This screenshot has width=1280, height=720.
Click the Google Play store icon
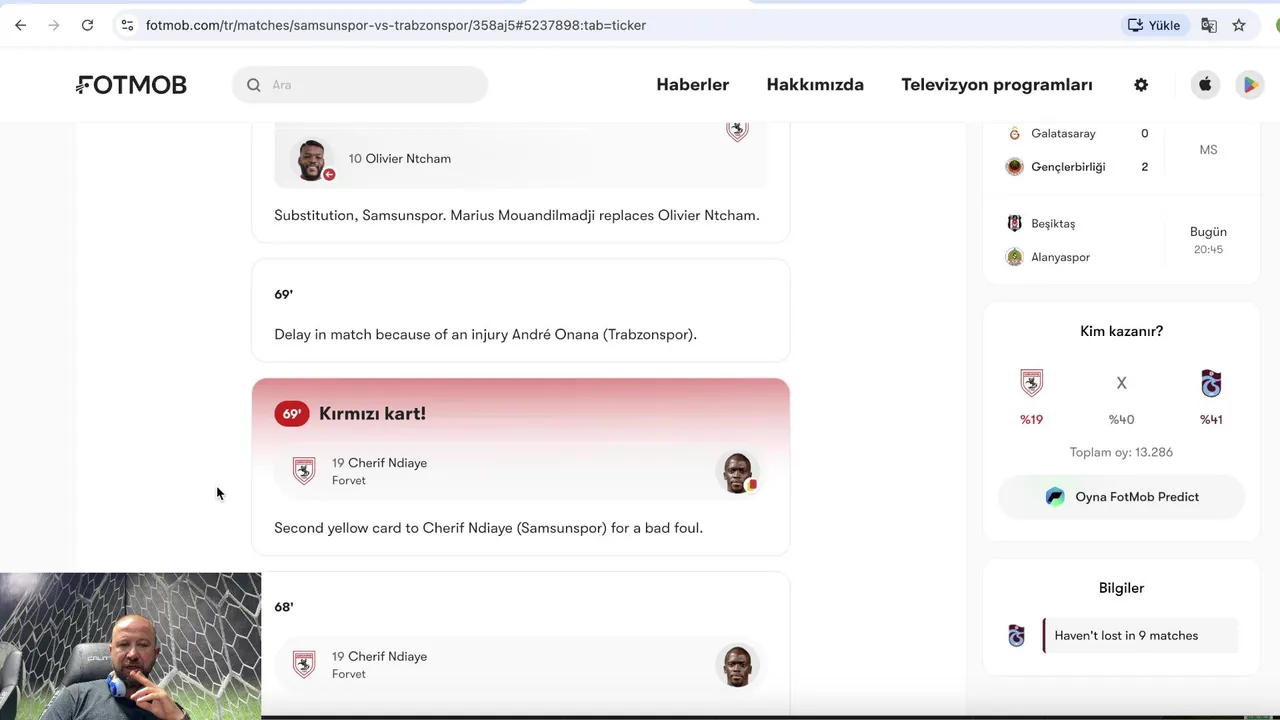[1250, 85]
